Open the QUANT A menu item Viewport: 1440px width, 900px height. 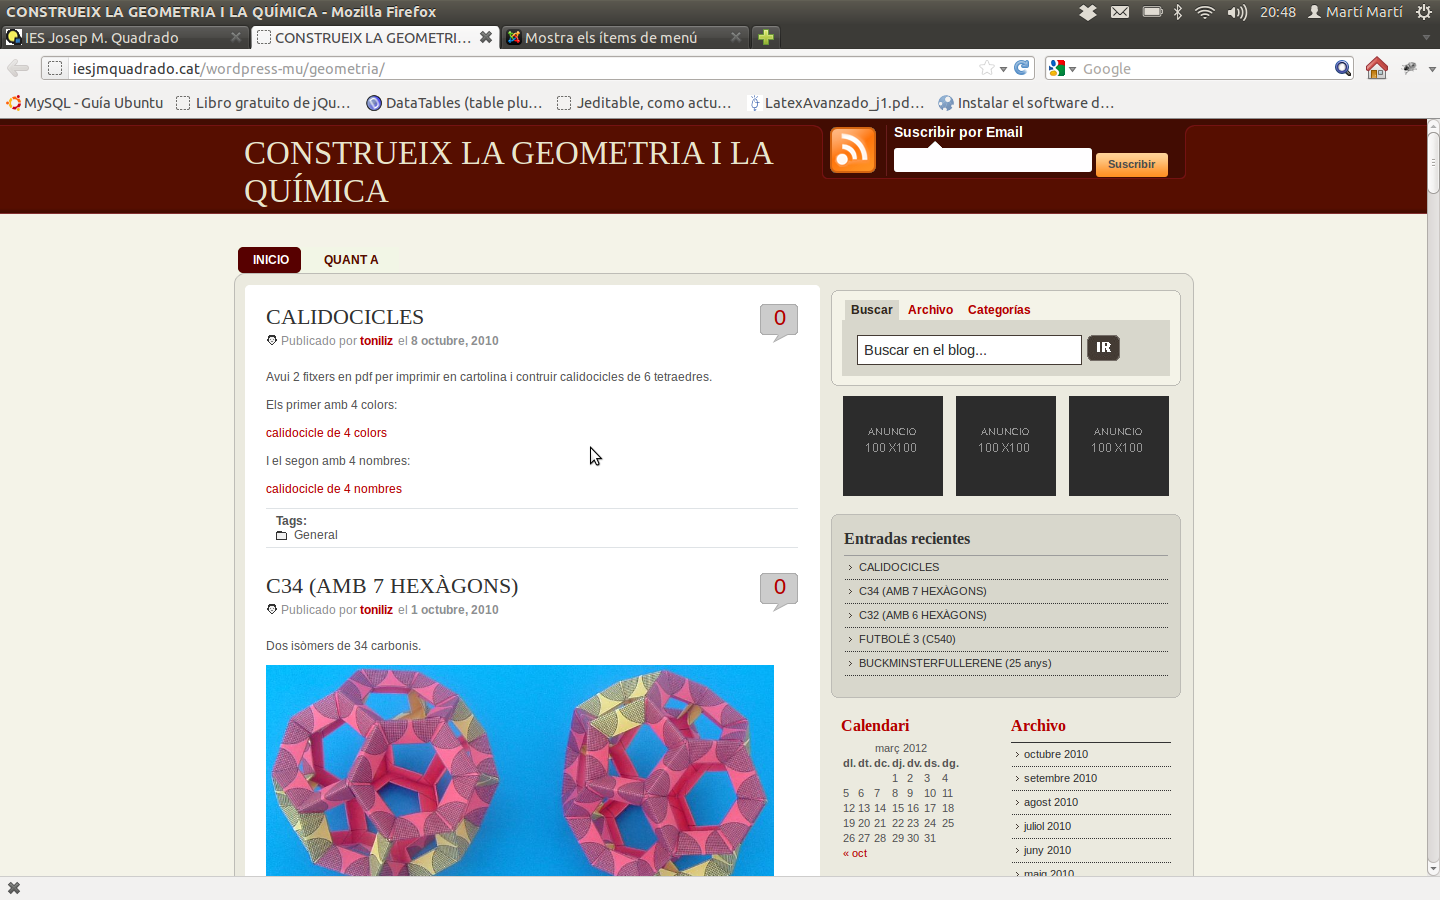pyautogui.click(x=351, y=260)
